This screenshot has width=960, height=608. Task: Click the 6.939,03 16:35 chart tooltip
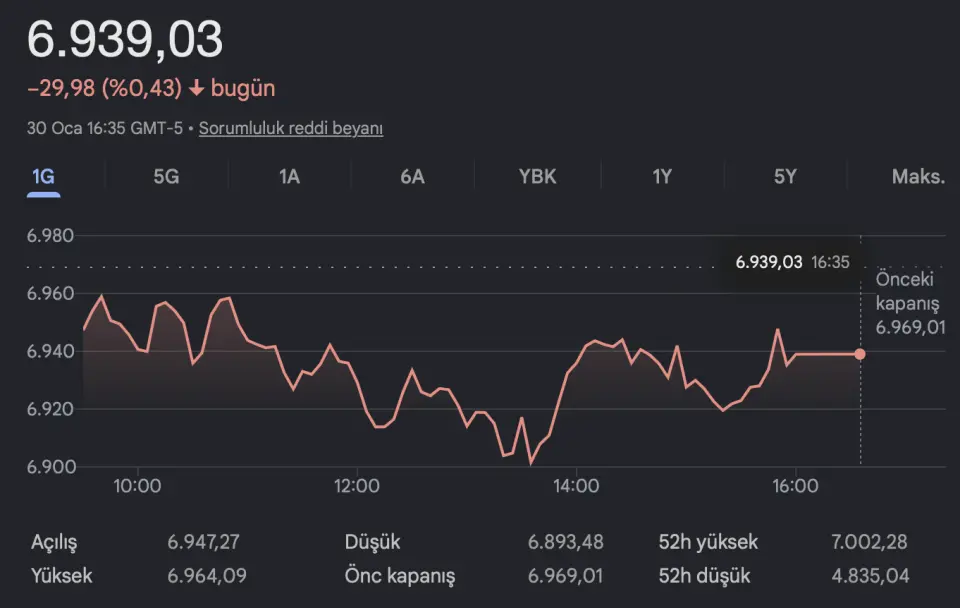point(792,262)
